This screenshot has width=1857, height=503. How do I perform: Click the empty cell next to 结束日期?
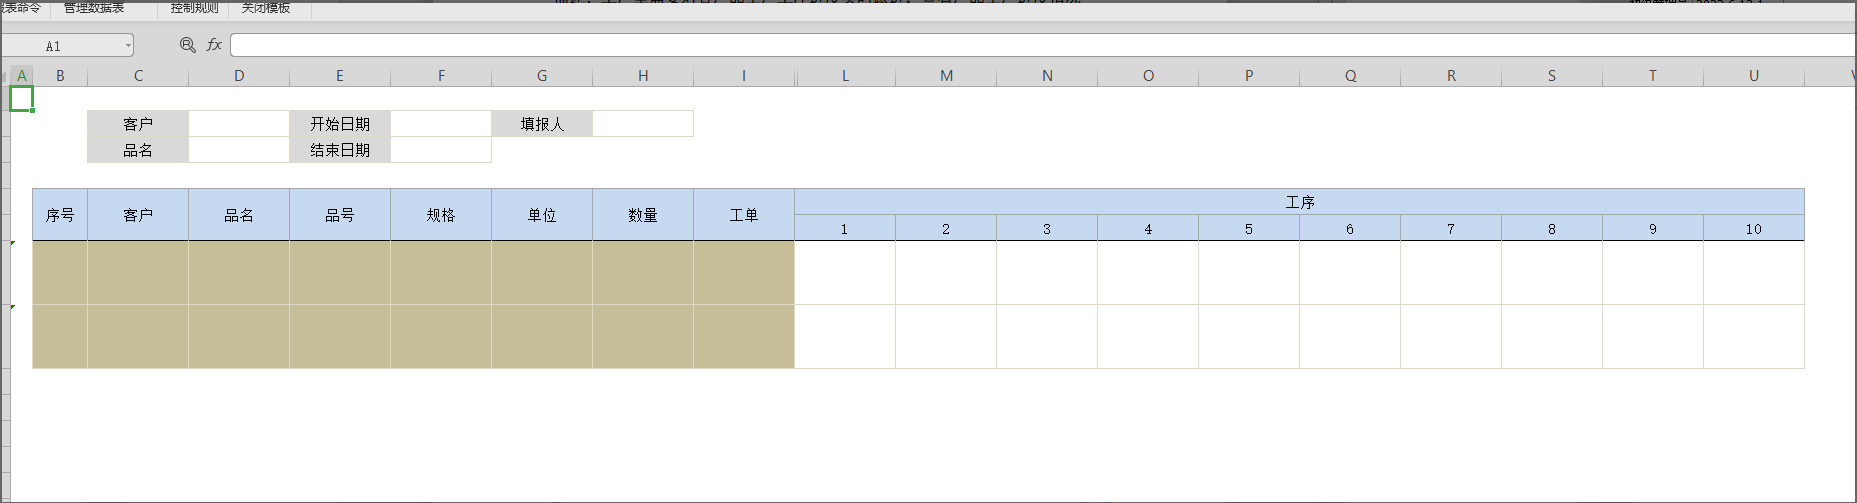coord(441,150)
